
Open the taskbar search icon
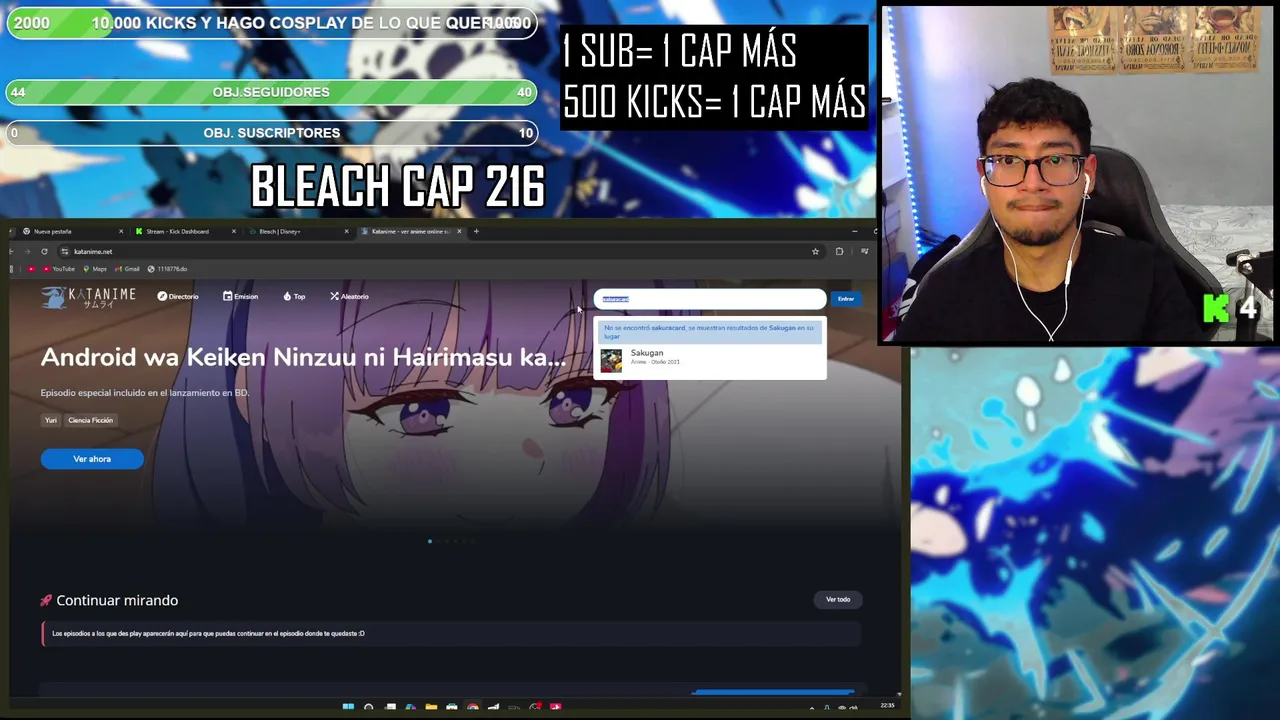coord(369,707)
